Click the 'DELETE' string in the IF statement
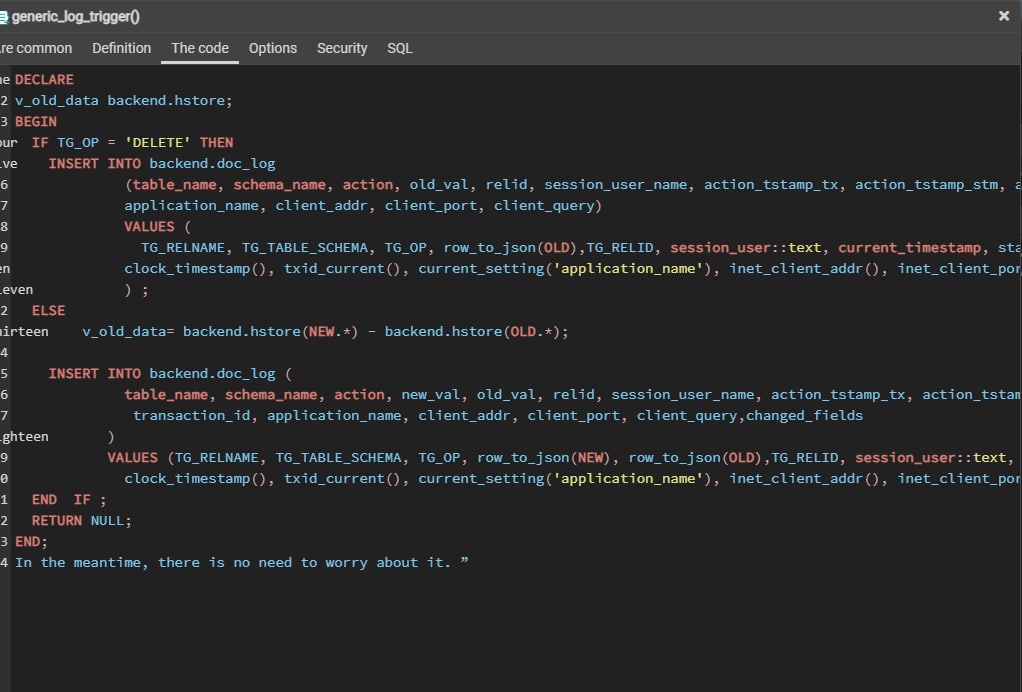 pyautogui.click(x=158, y=142)
